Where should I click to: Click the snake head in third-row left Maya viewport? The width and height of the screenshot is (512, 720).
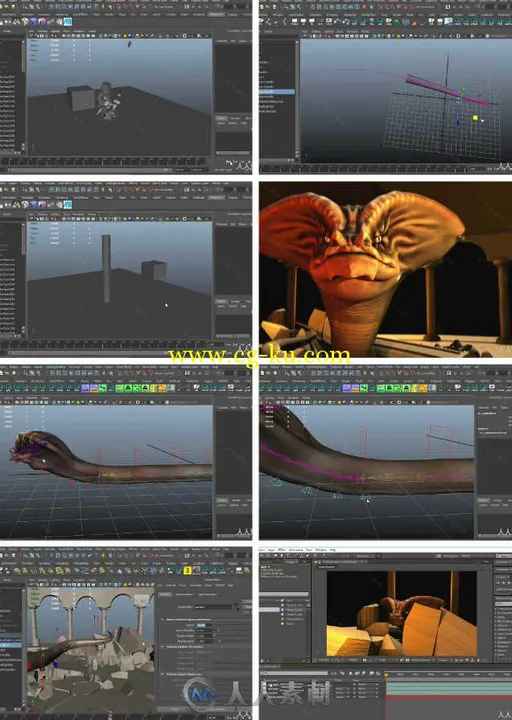click(x=34, y=448)
